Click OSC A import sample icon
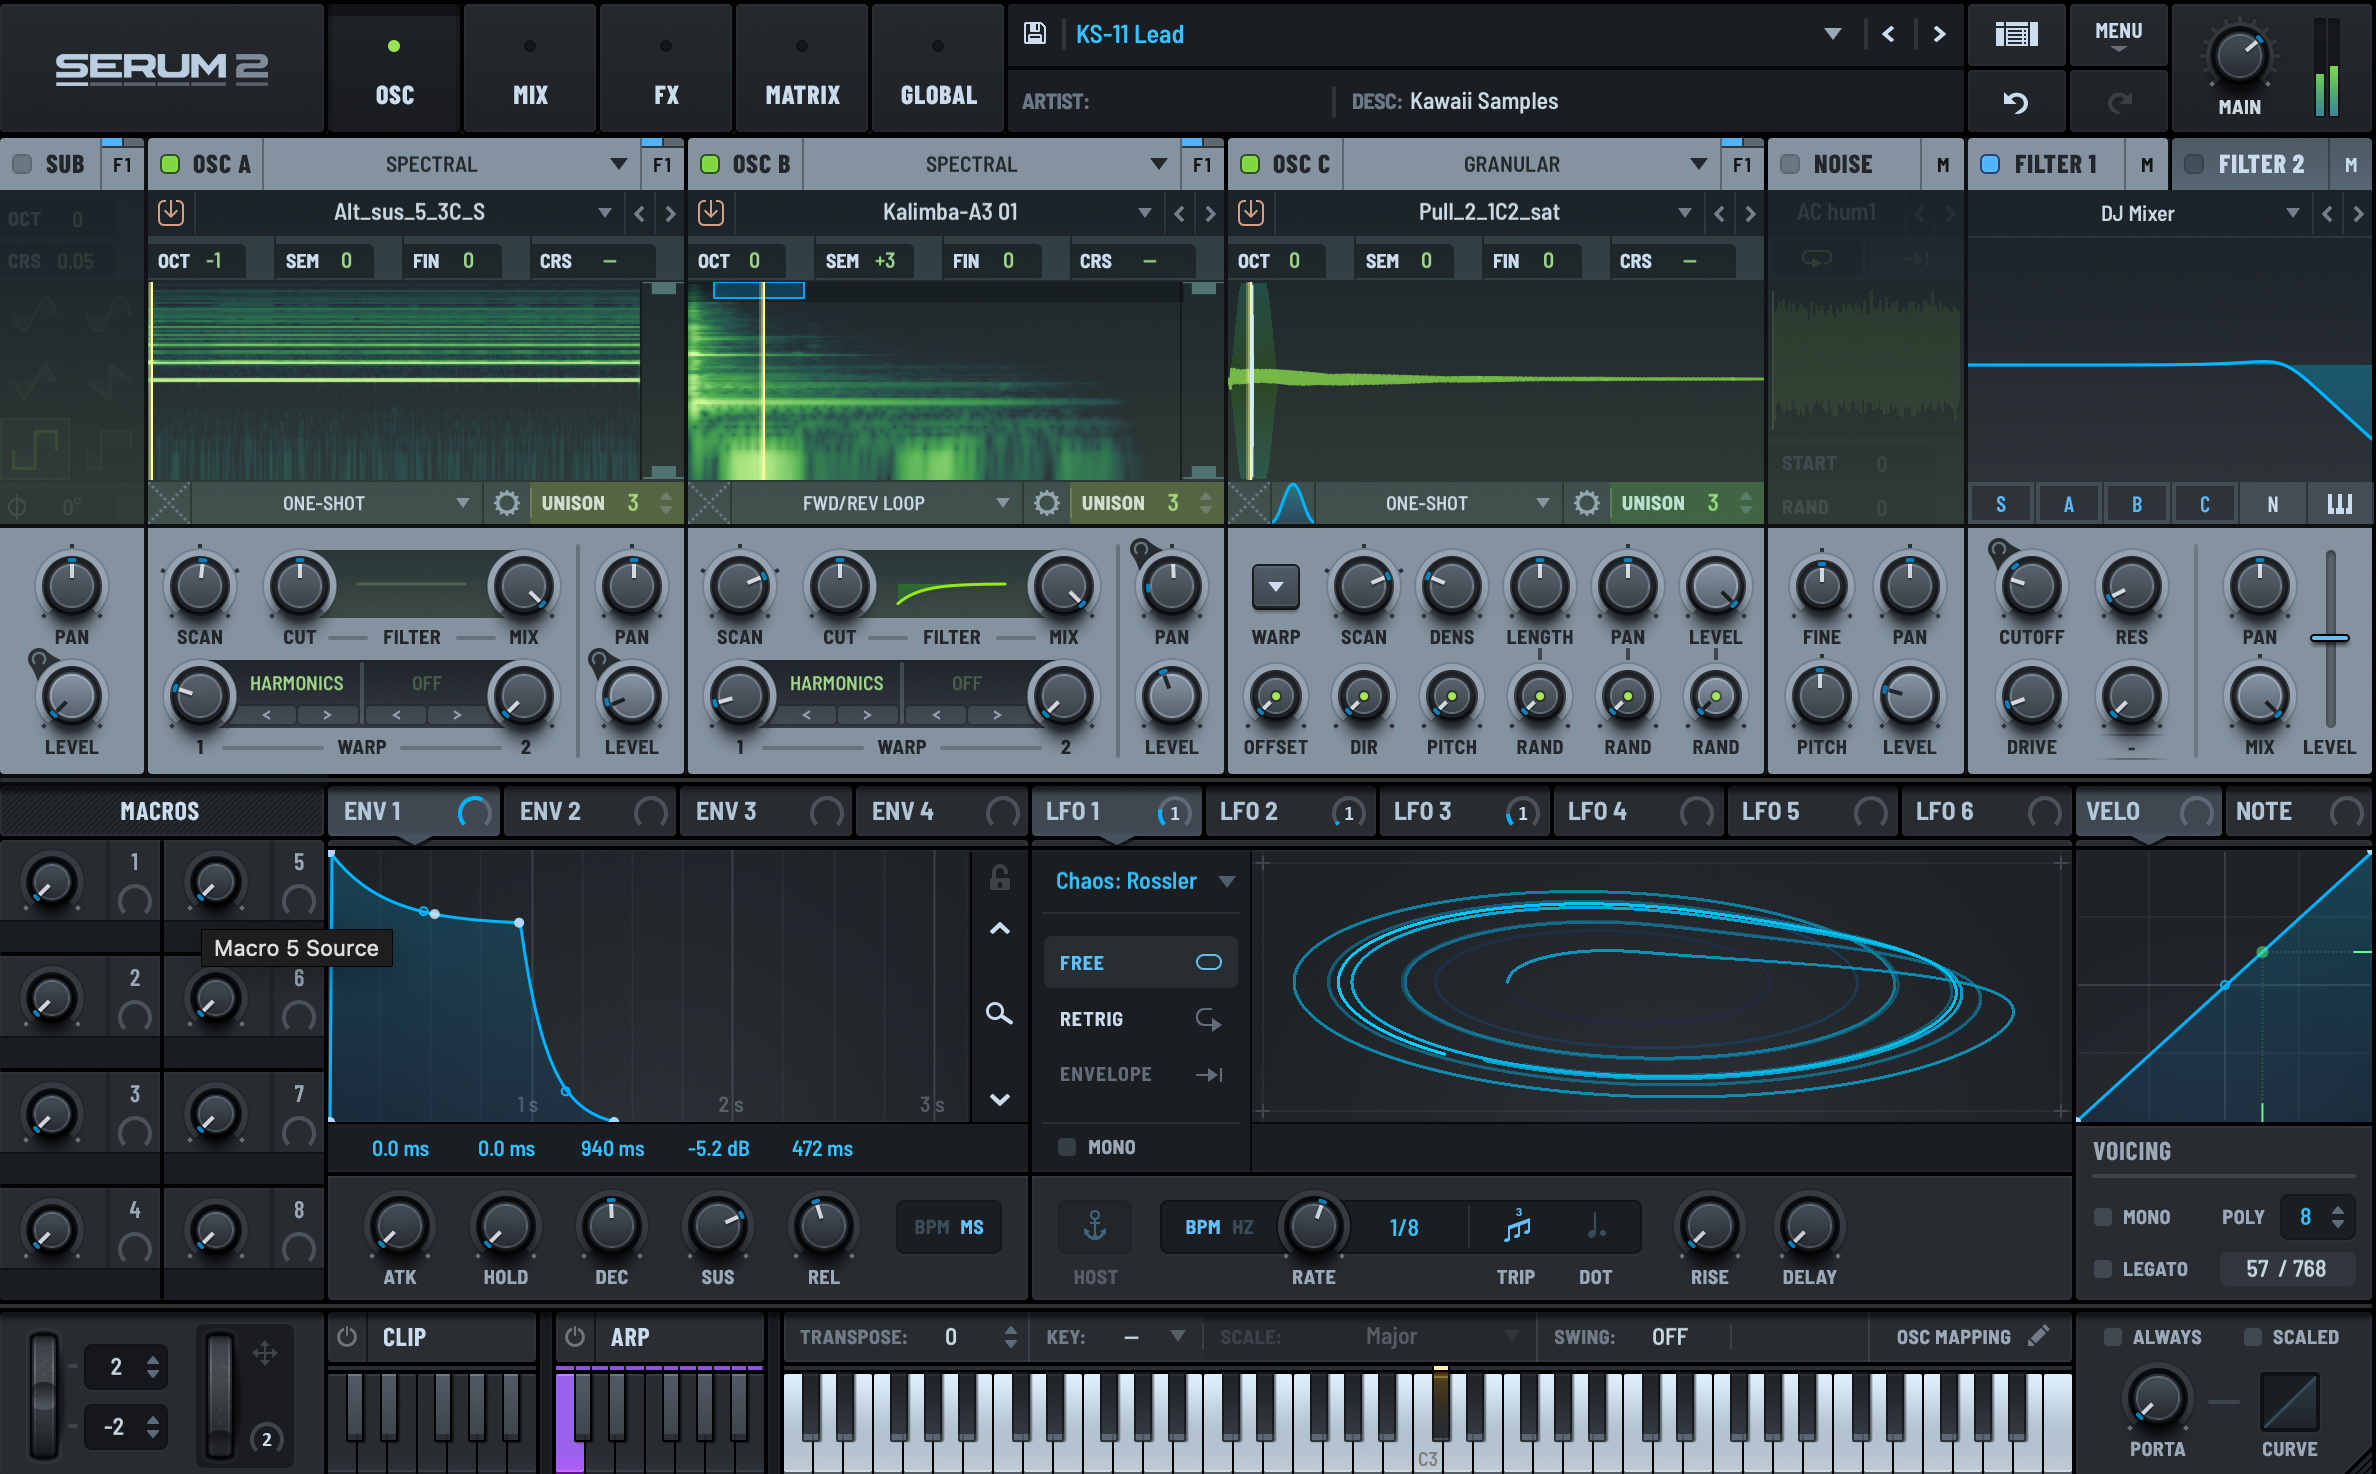 click(171, 212)
